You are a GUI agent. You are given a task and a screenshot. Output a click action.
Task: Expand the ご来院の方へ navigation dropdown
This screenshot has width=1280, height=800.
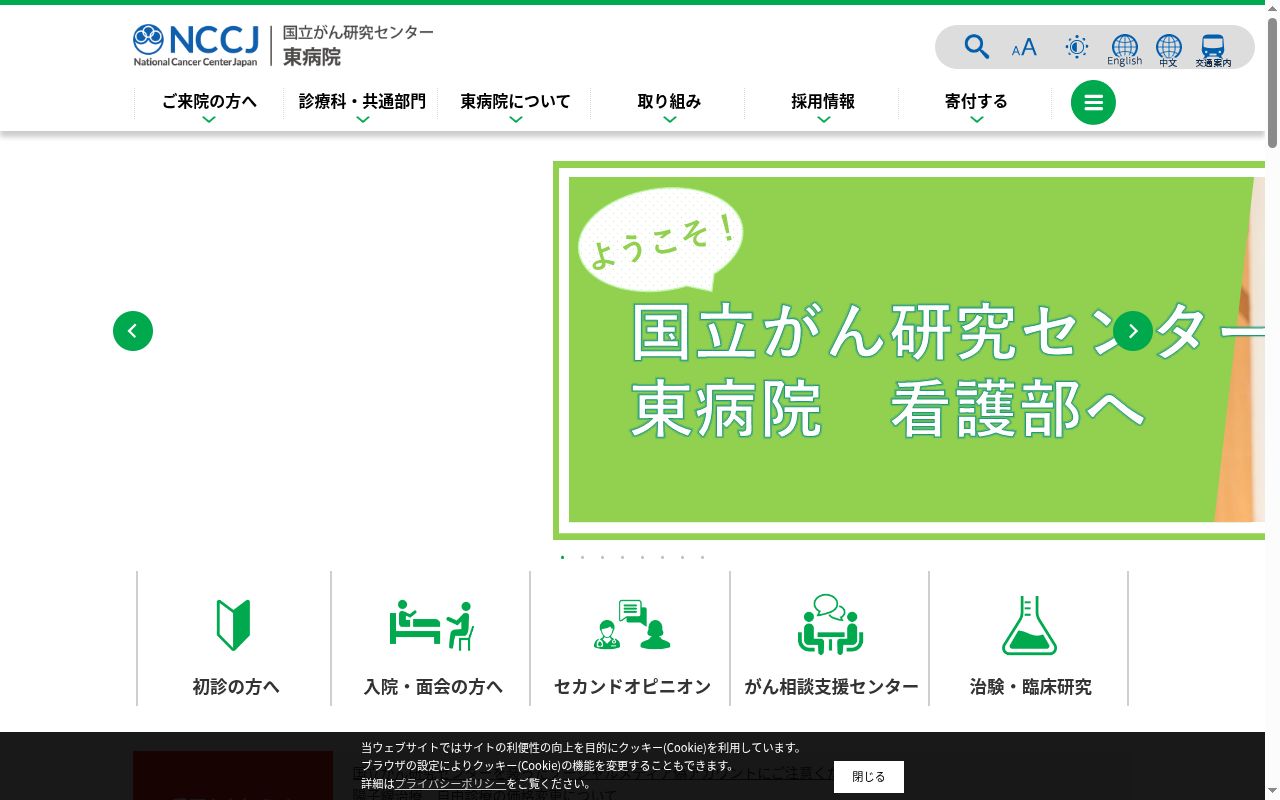click(209, 104)
